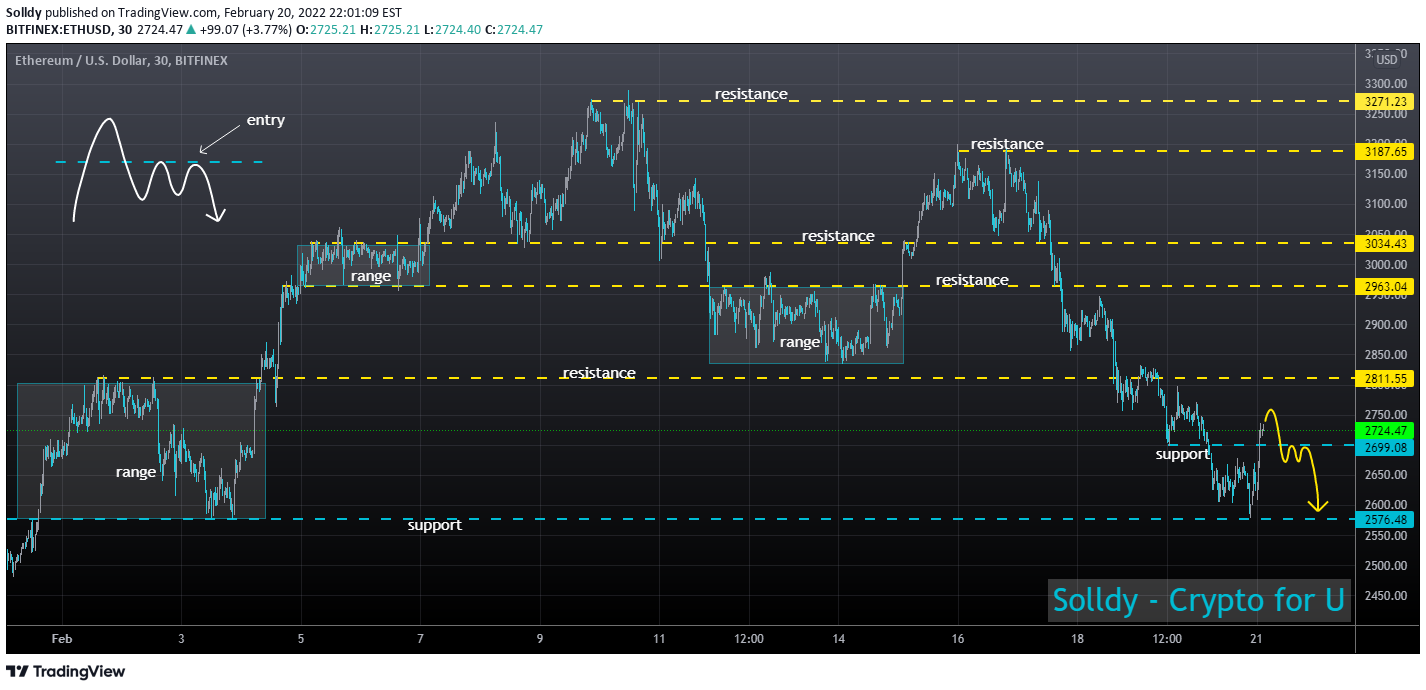The width and height of the screenshot is (1426, 690).
Task: Click the BITFINEX:ETHUSD, 30 symbol text
Action: click(68, 30)
